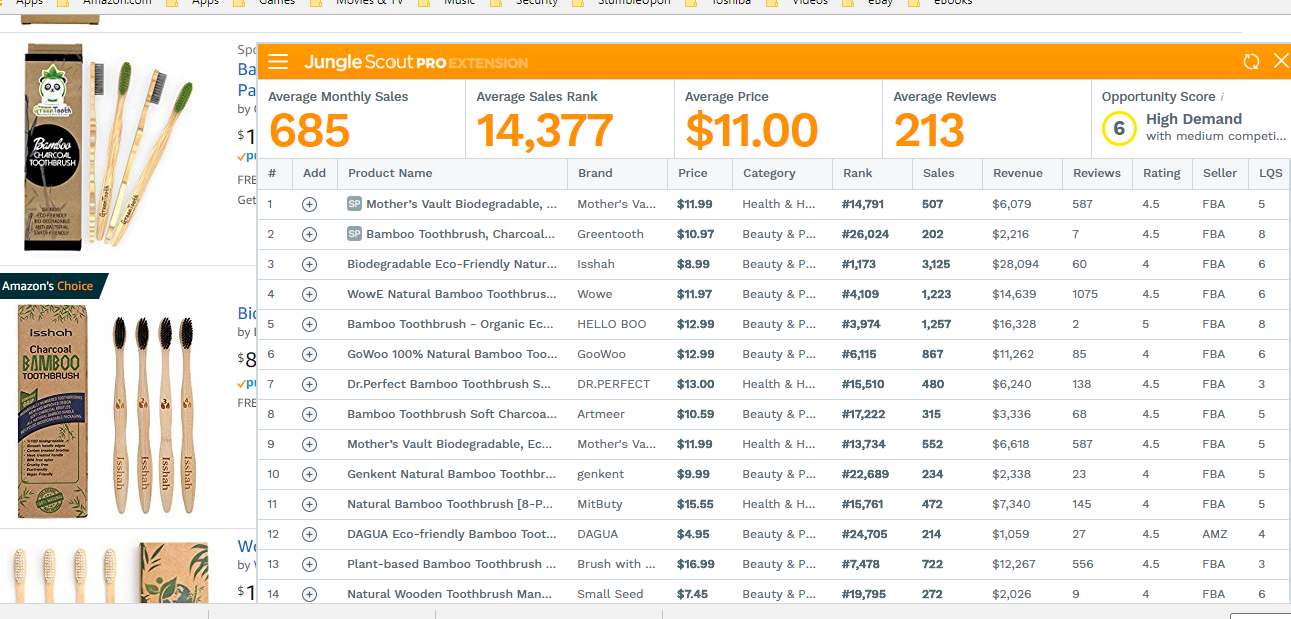
Task: Add the HELLO BOO Bamboo Toothbrush product
Action: (x=309, y=324)
